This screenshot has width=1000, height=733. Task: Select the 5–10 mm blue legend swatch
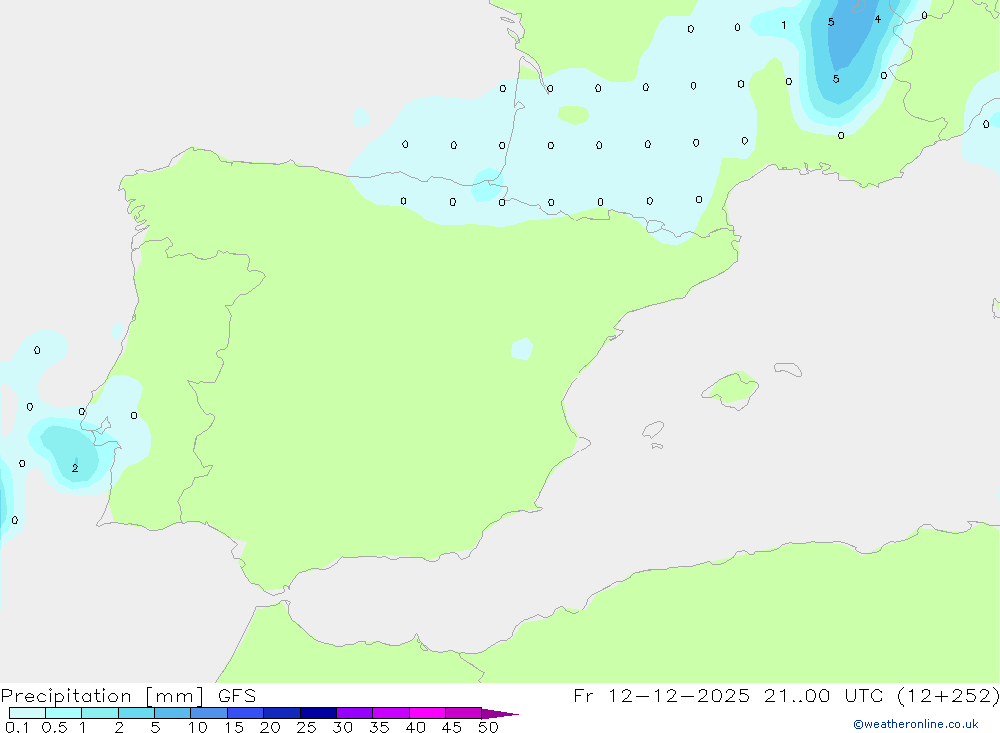[x=173, y=713]
